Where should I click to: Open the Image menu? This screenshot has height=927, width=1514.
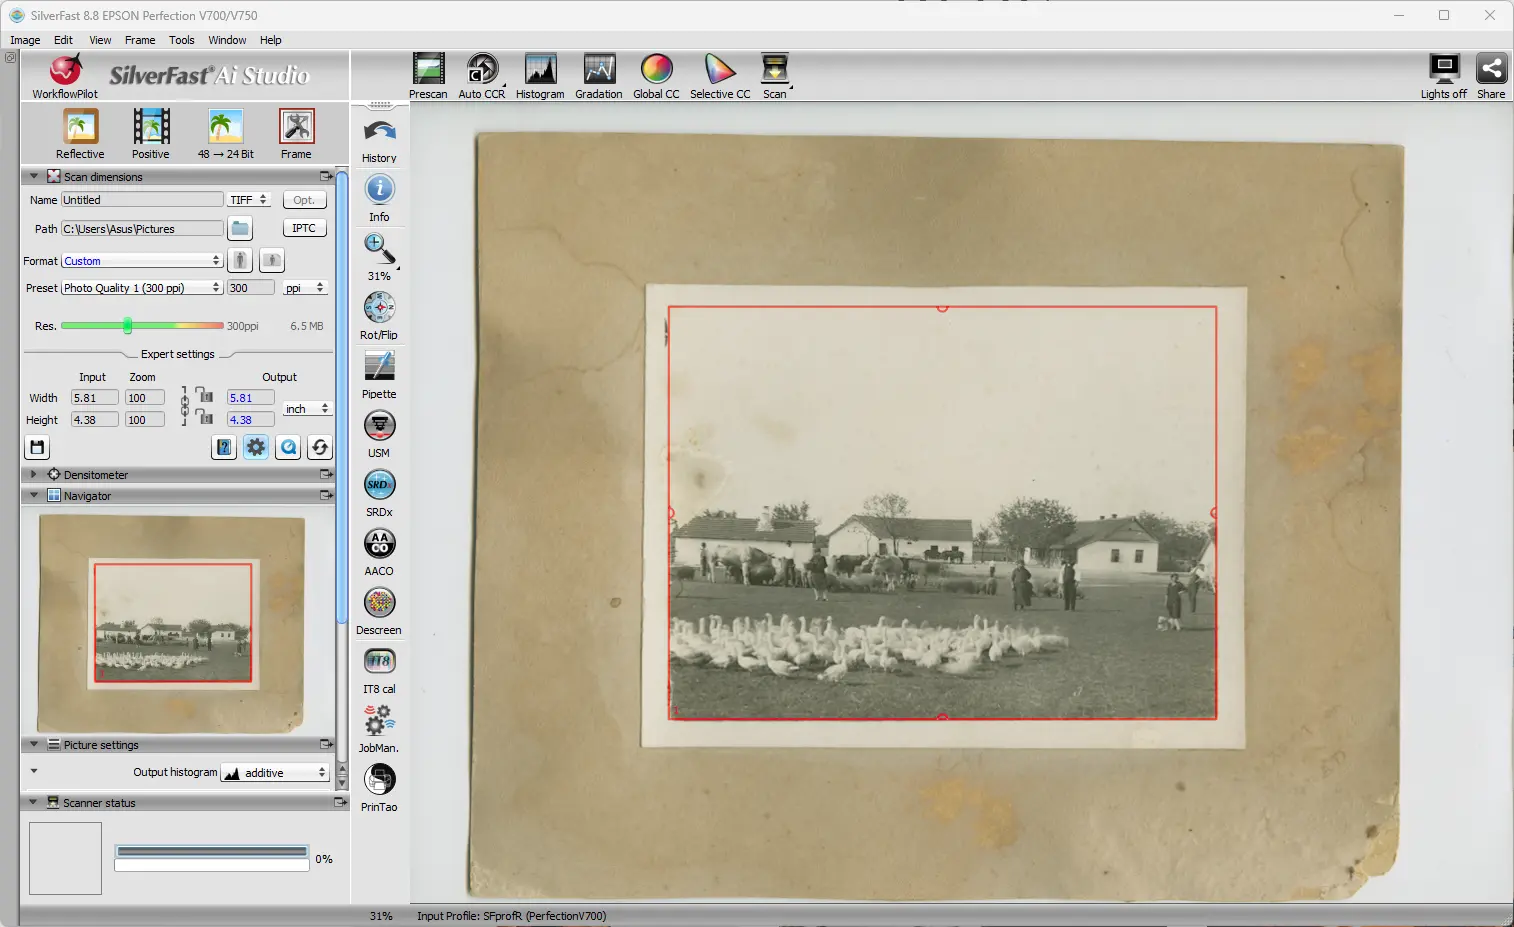click(x=25, y=40)
